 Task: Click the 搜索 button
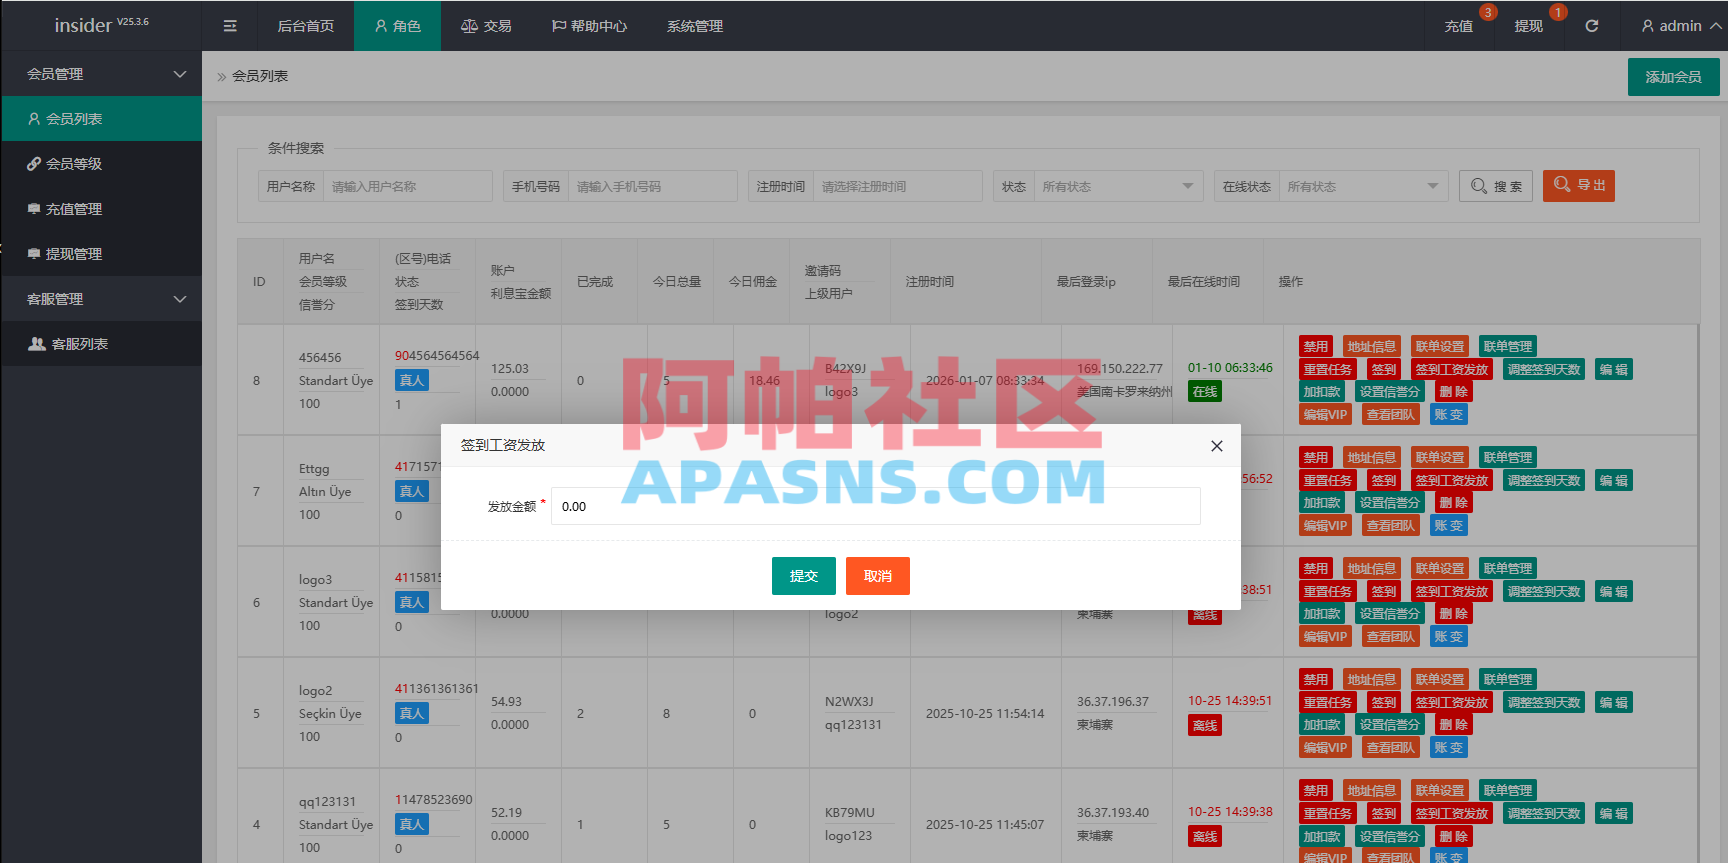[1496, 186]
